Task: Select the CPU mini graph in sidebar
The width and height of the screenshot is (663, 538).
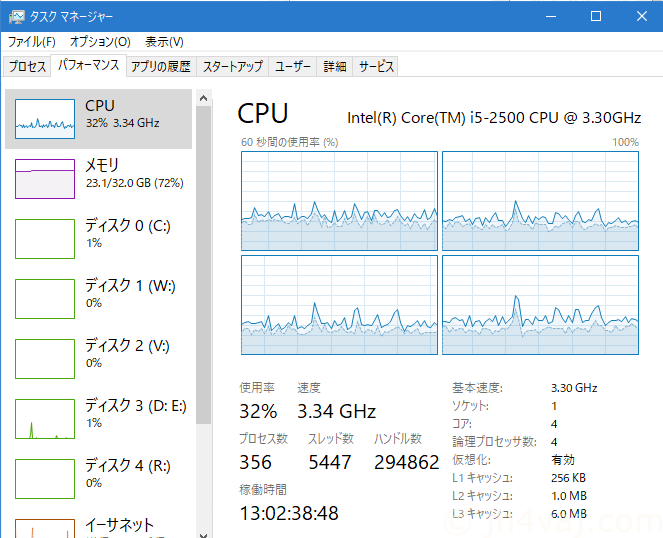Action: tap(45, 119)
